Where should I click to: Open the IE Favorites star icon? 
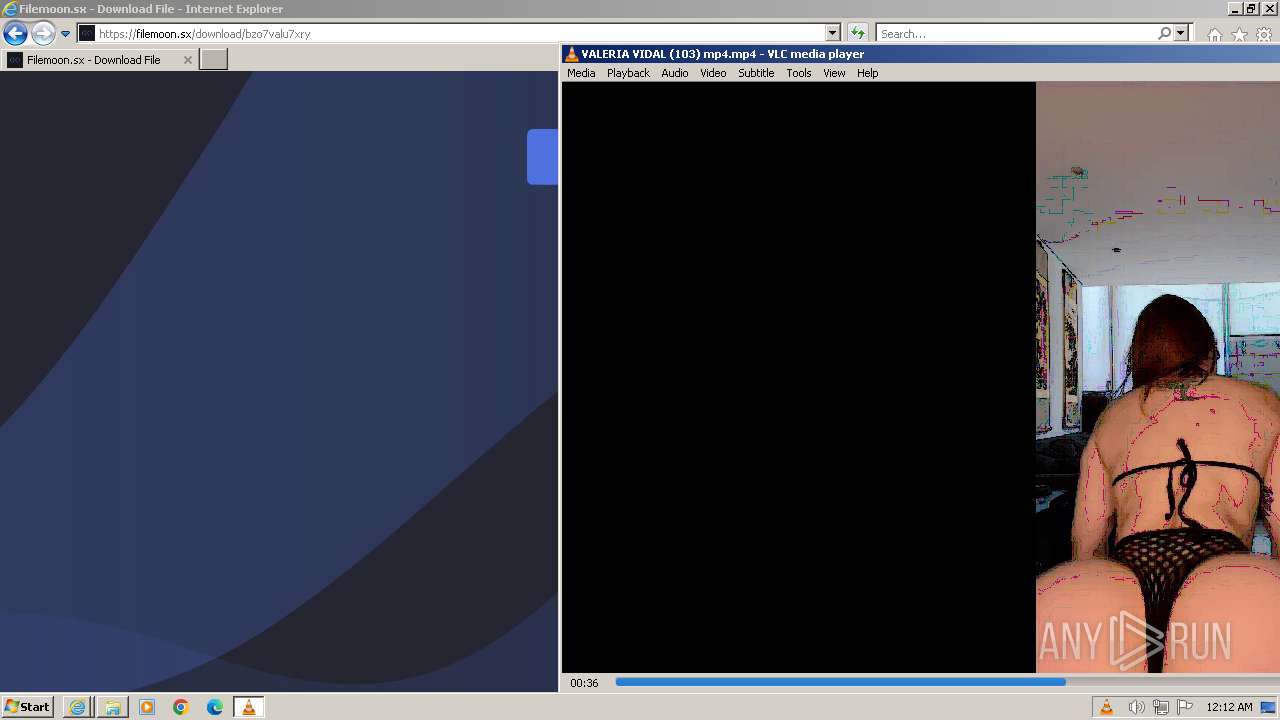click(1239, 35)
